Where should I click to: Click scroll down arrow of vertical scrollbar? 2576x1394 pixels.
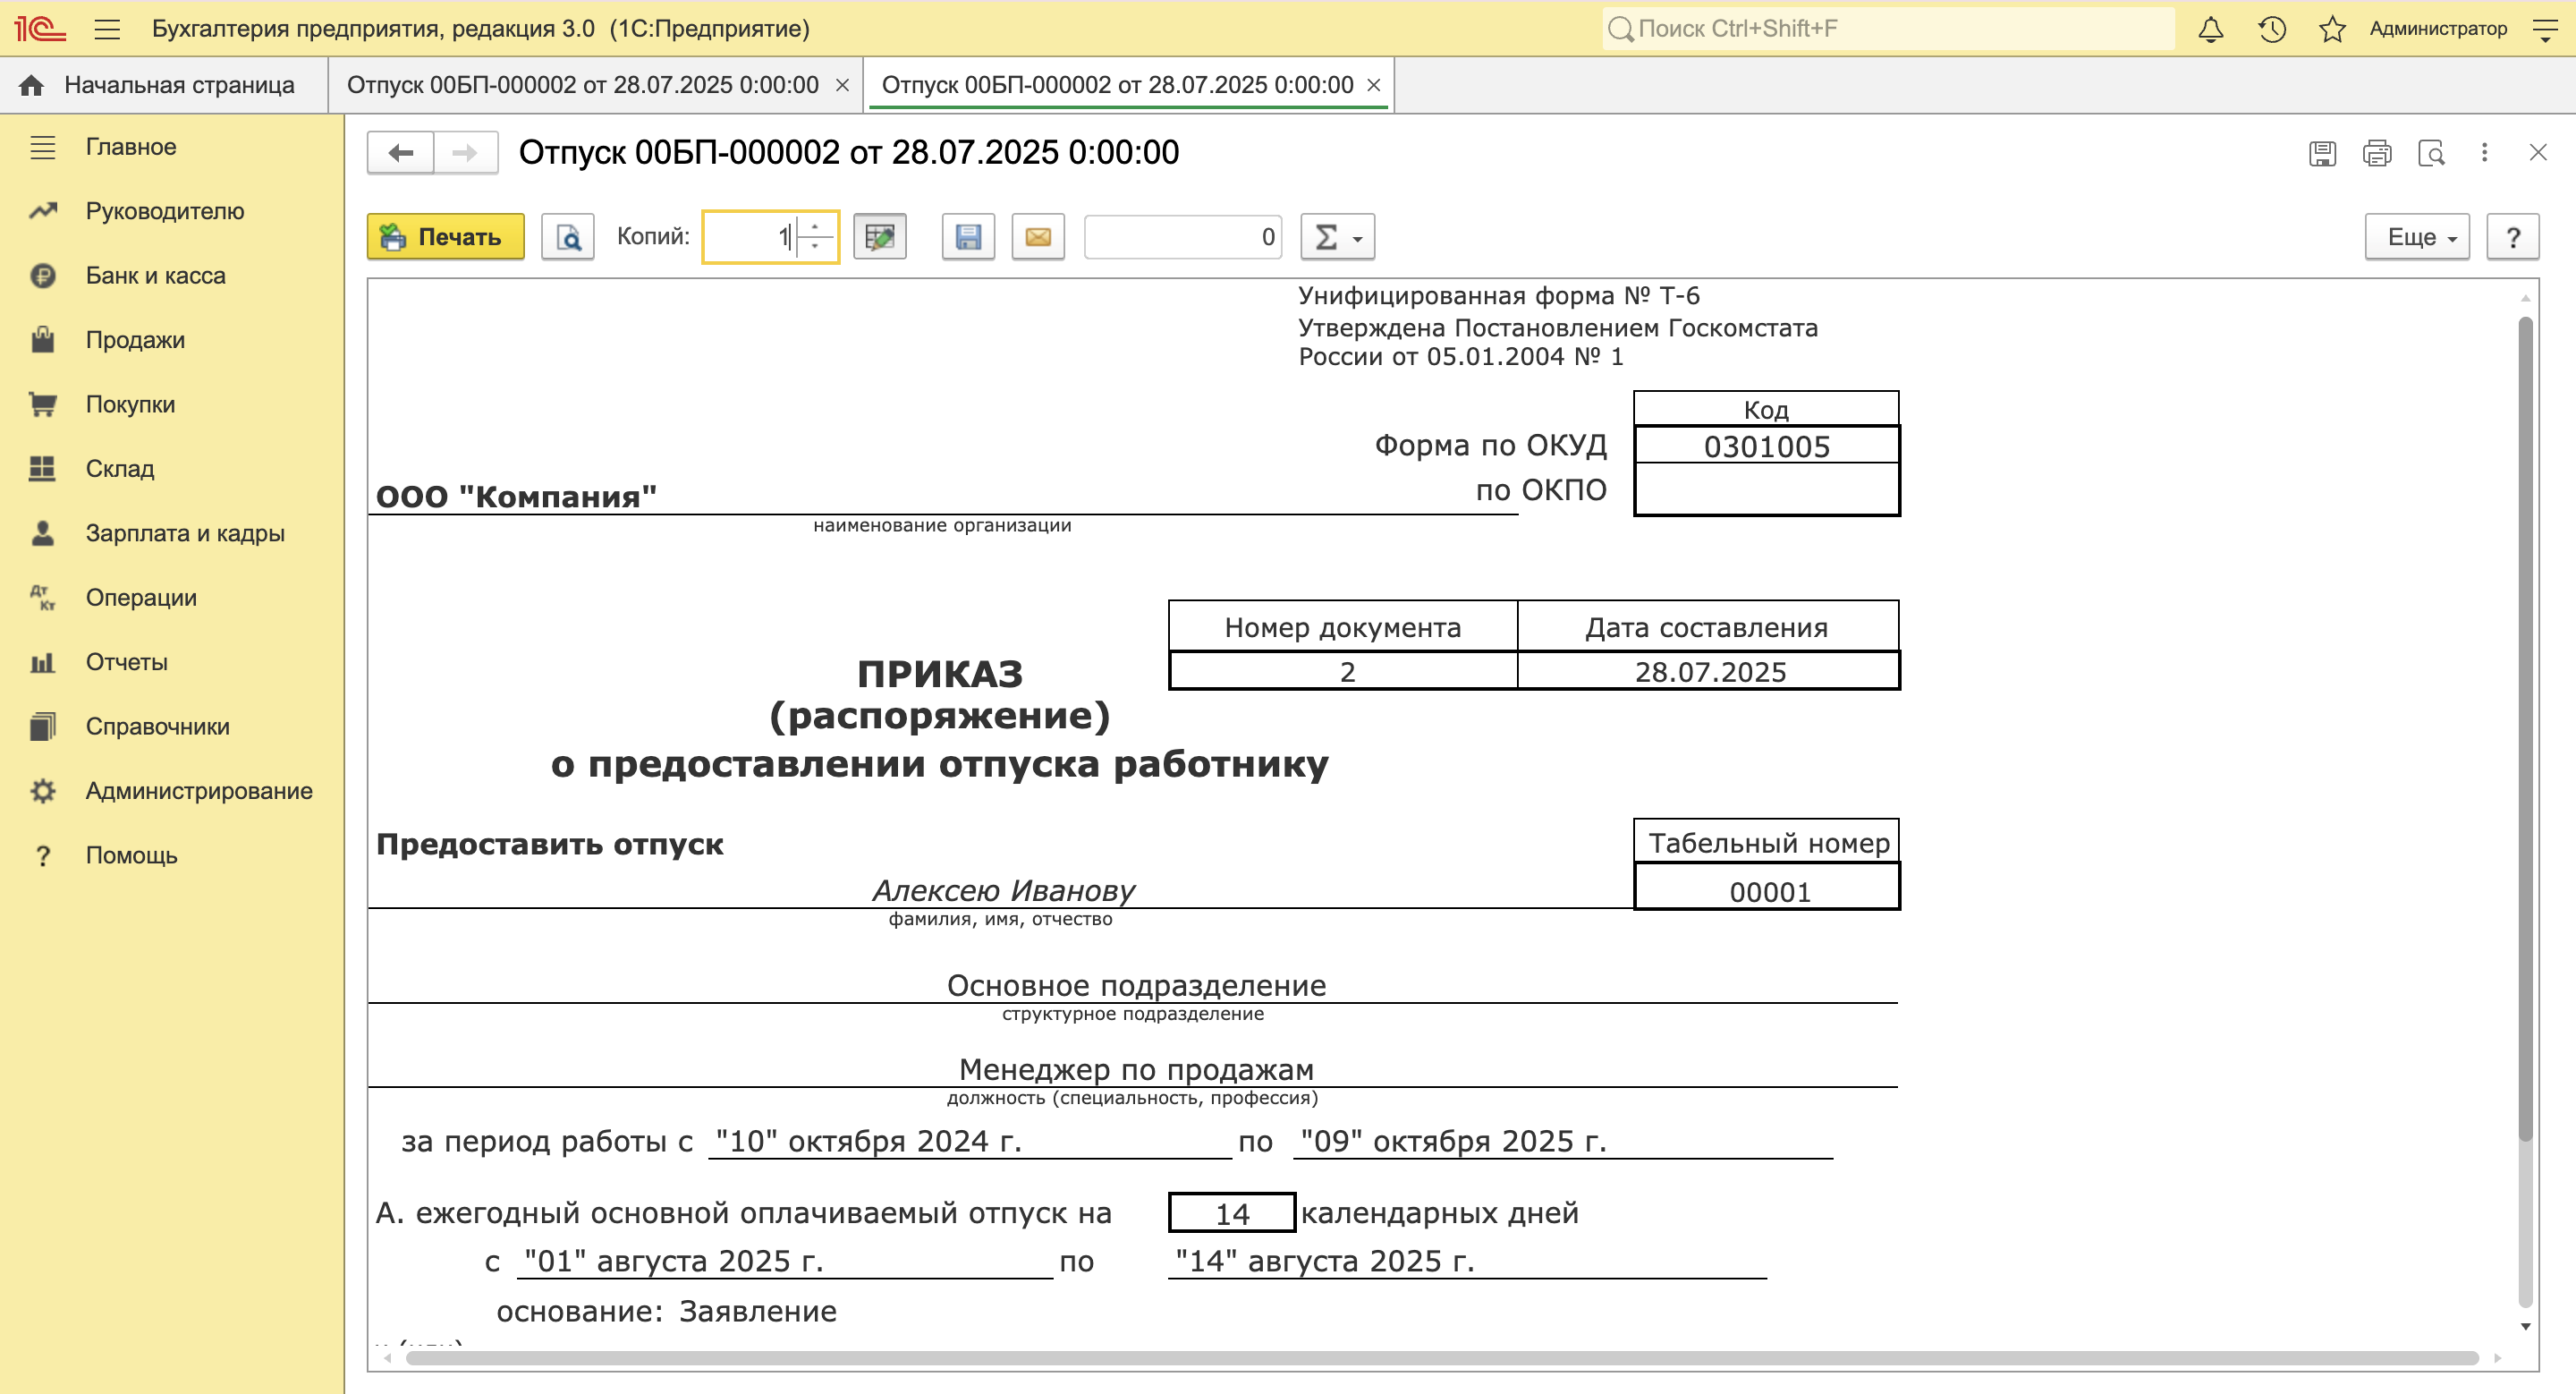[x=2525, y=1327]
